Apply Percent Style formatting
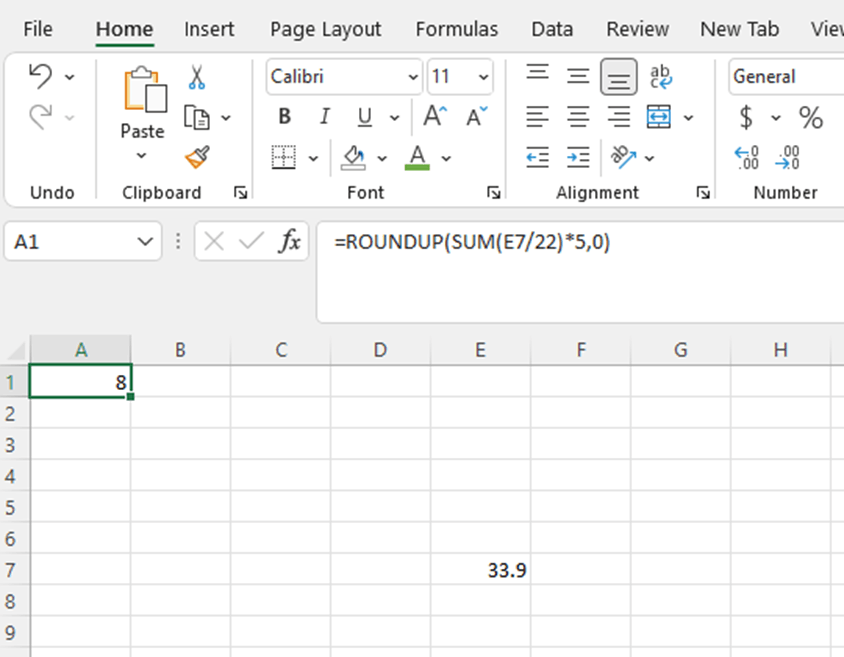 [x=810, y=117]
